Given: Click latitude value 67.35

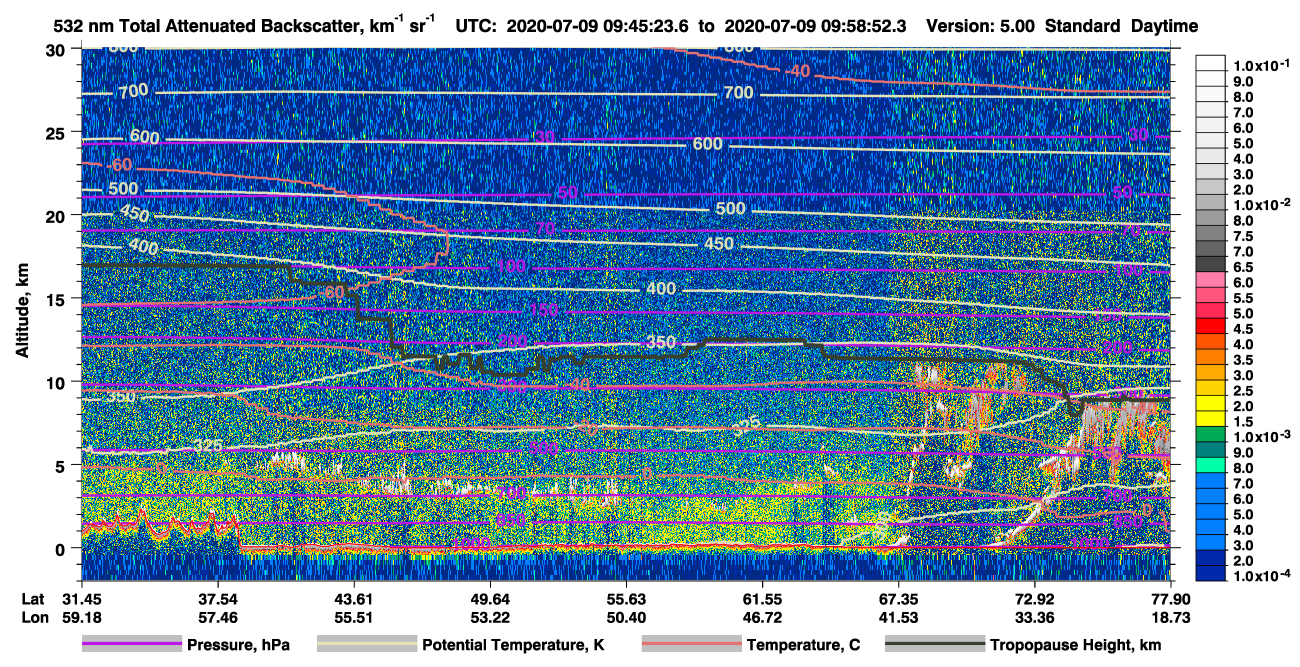Looking at the screenshot, I should (x=899, y=599).
